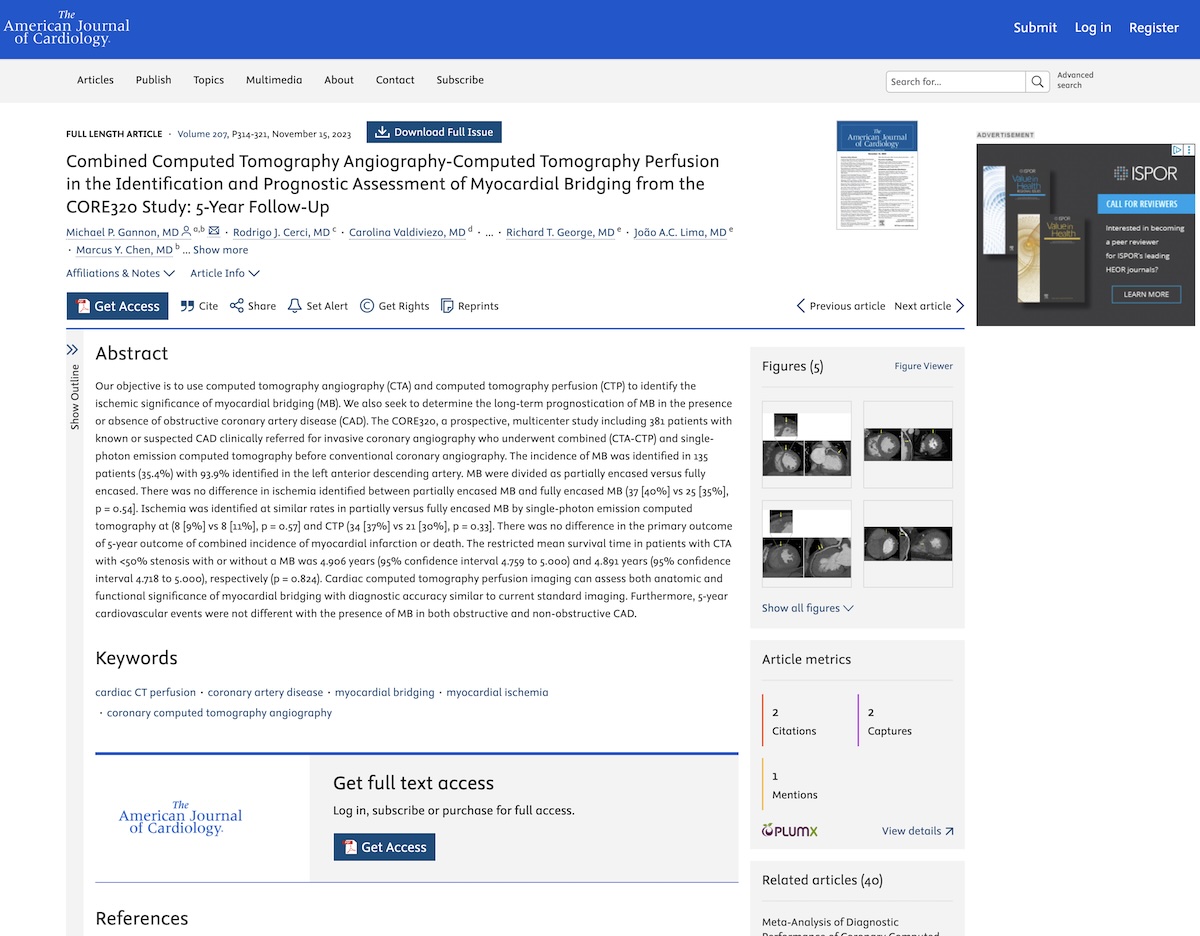
Task: Expand Show all figures
Action: (808, 608)
